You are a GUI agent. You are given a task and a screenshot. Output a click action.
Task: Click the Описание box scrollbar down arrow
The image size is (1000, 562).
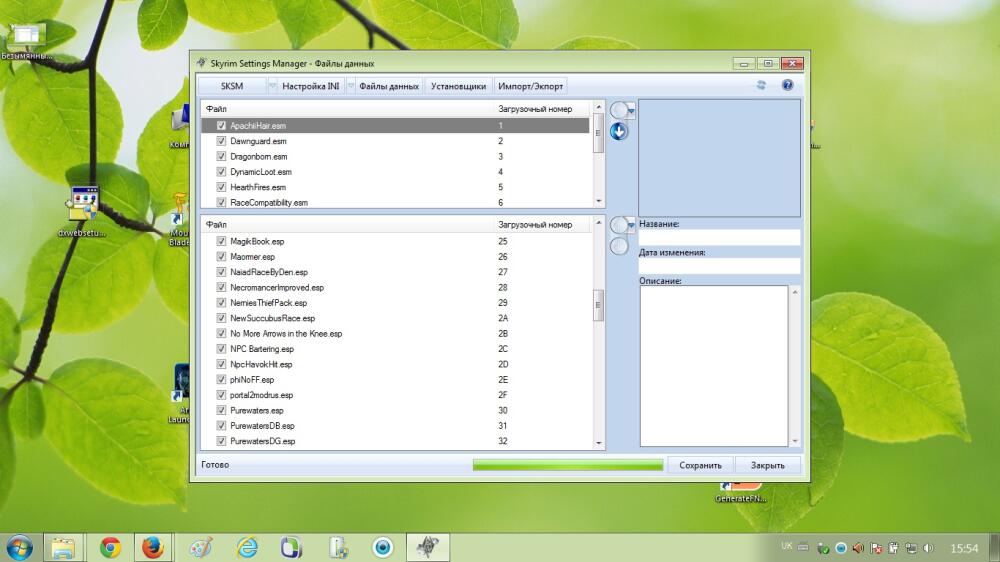coord(795,441)
